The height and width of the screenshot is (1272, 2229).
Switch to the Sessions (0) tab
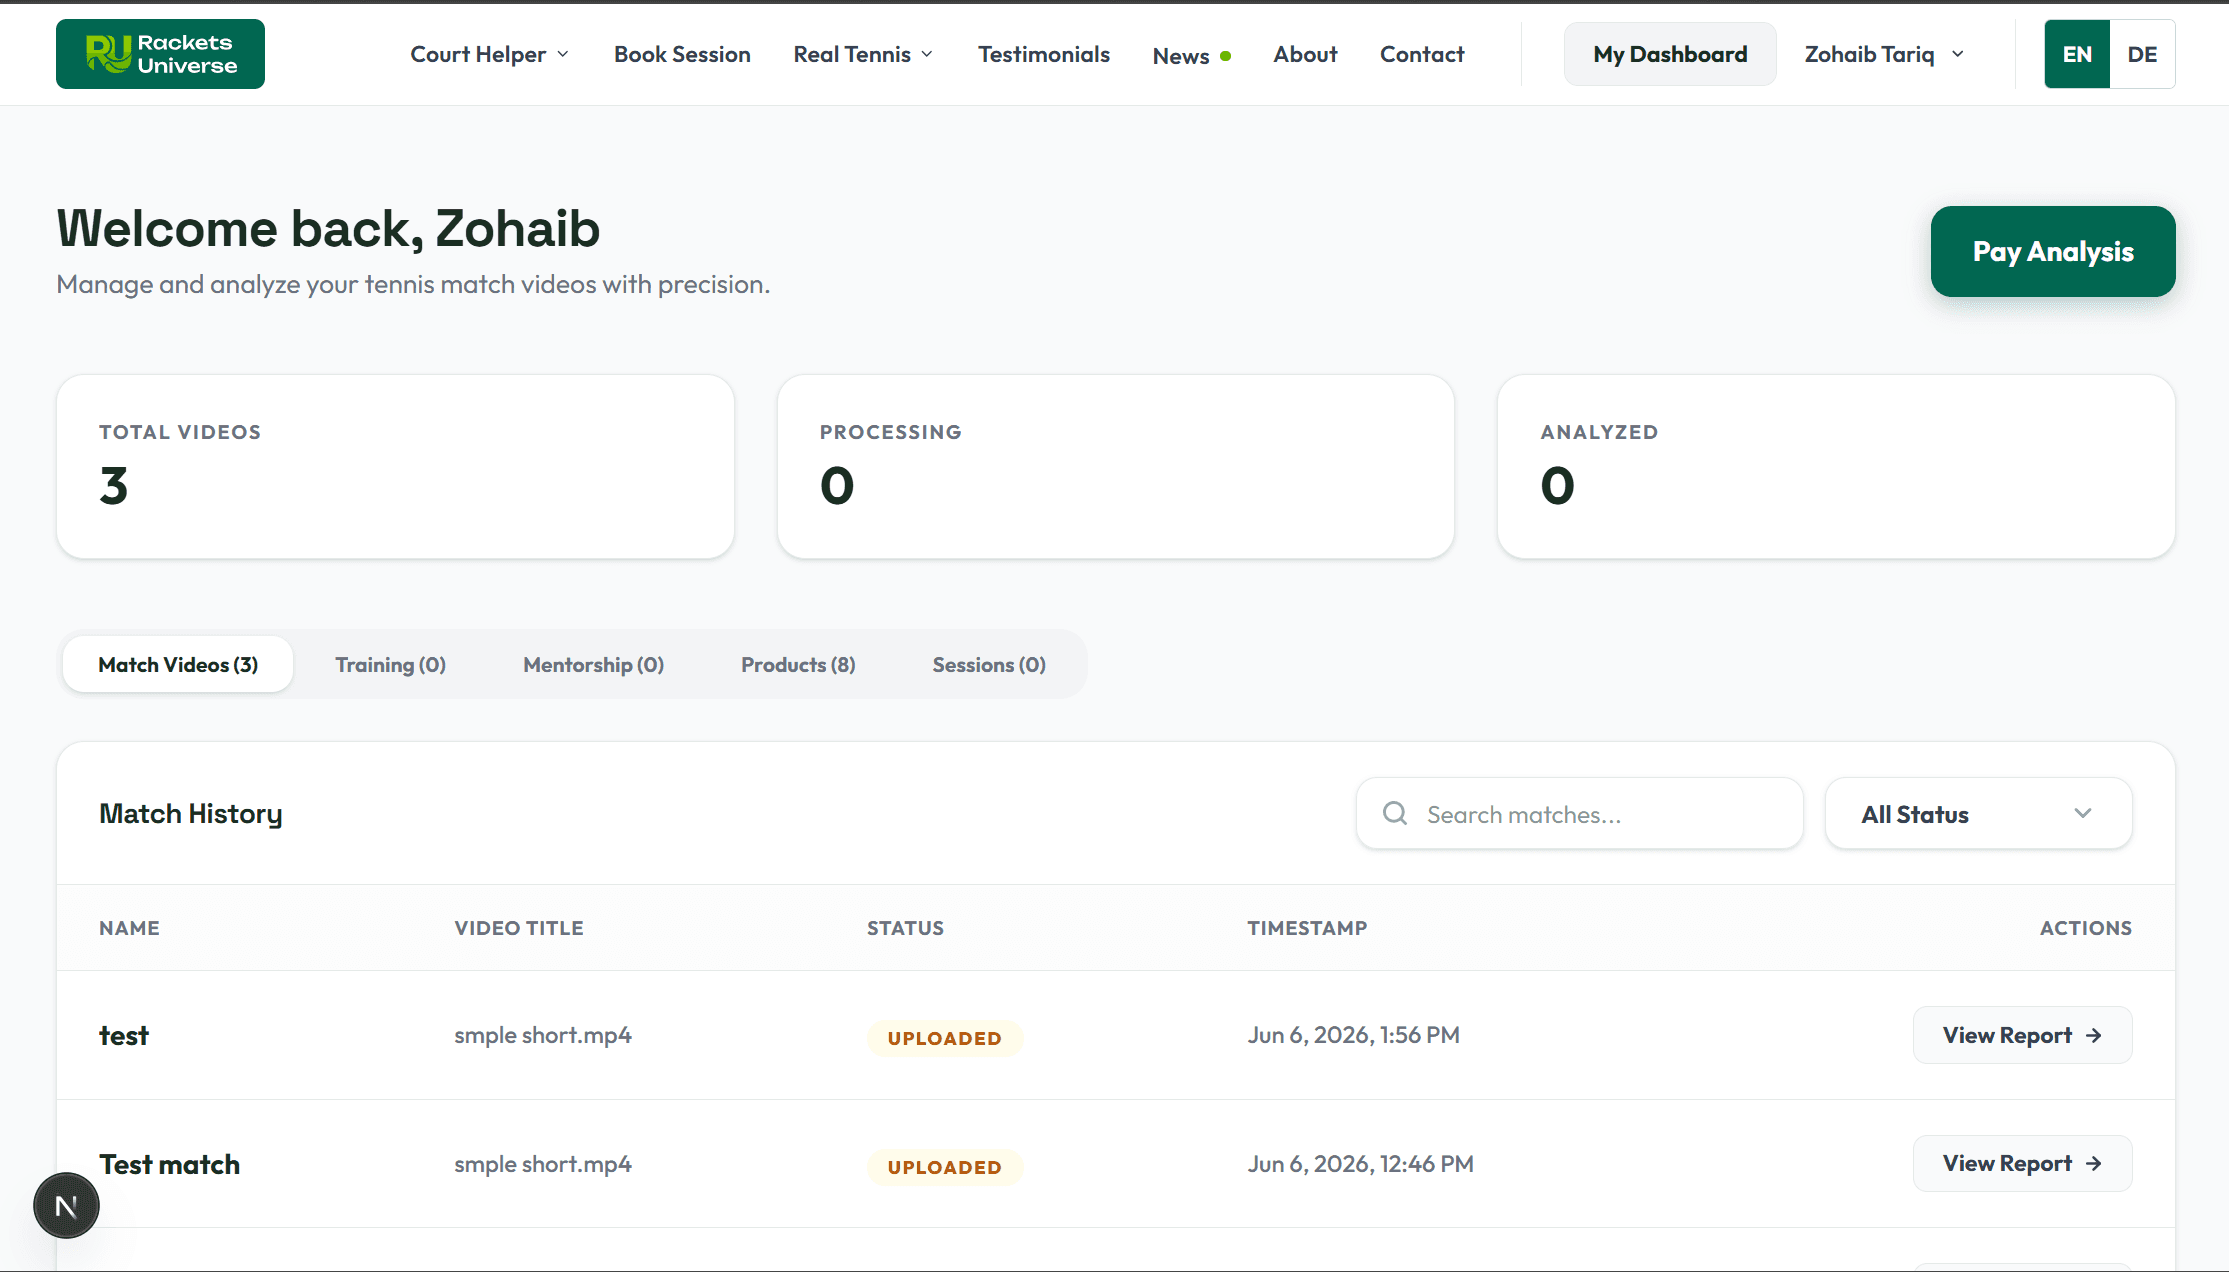[x=989, y=665]
